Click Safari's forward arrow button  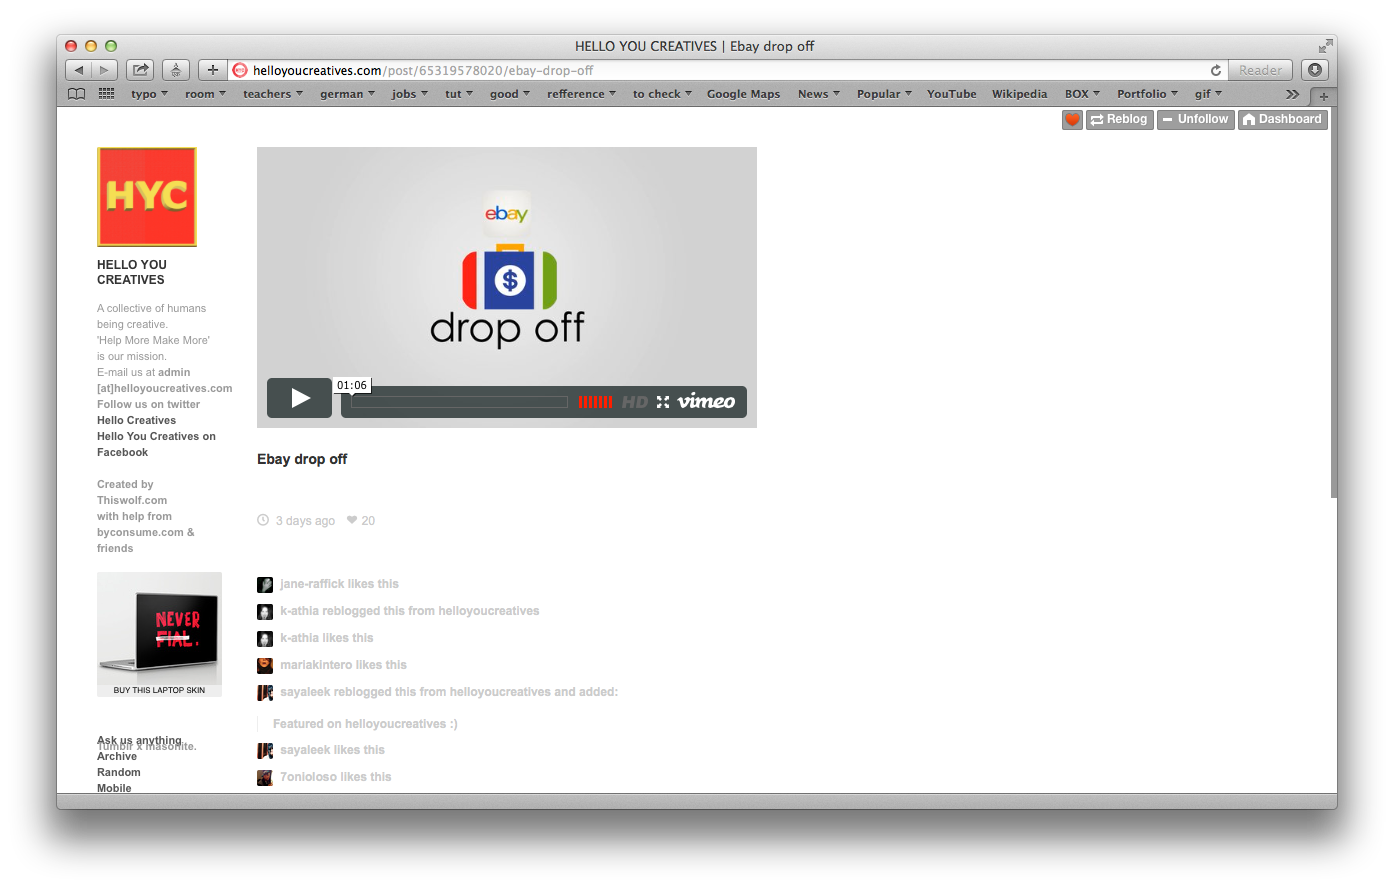tap(105, 70)
